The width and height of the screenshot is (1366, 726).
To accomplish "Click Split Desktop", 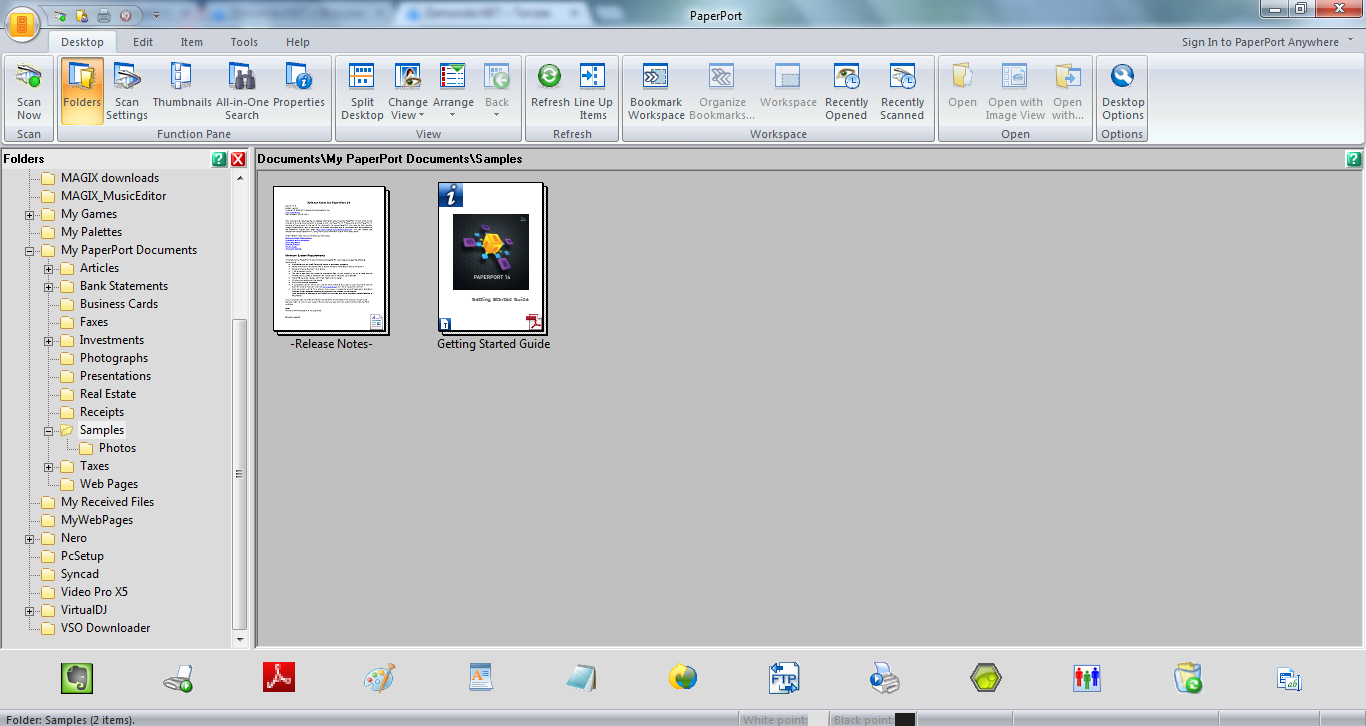I will click(362, 90).
